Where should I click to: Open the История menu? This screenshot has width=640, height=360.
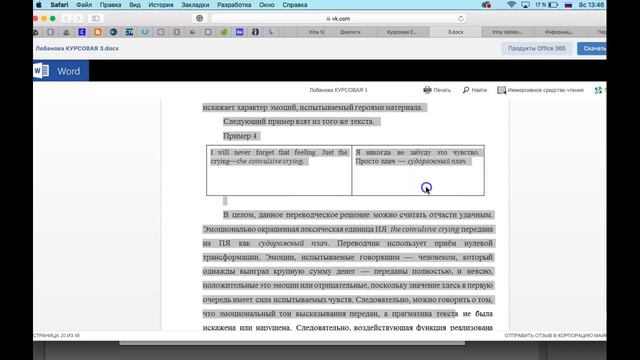pyautogui.click(x=161, y=5)
